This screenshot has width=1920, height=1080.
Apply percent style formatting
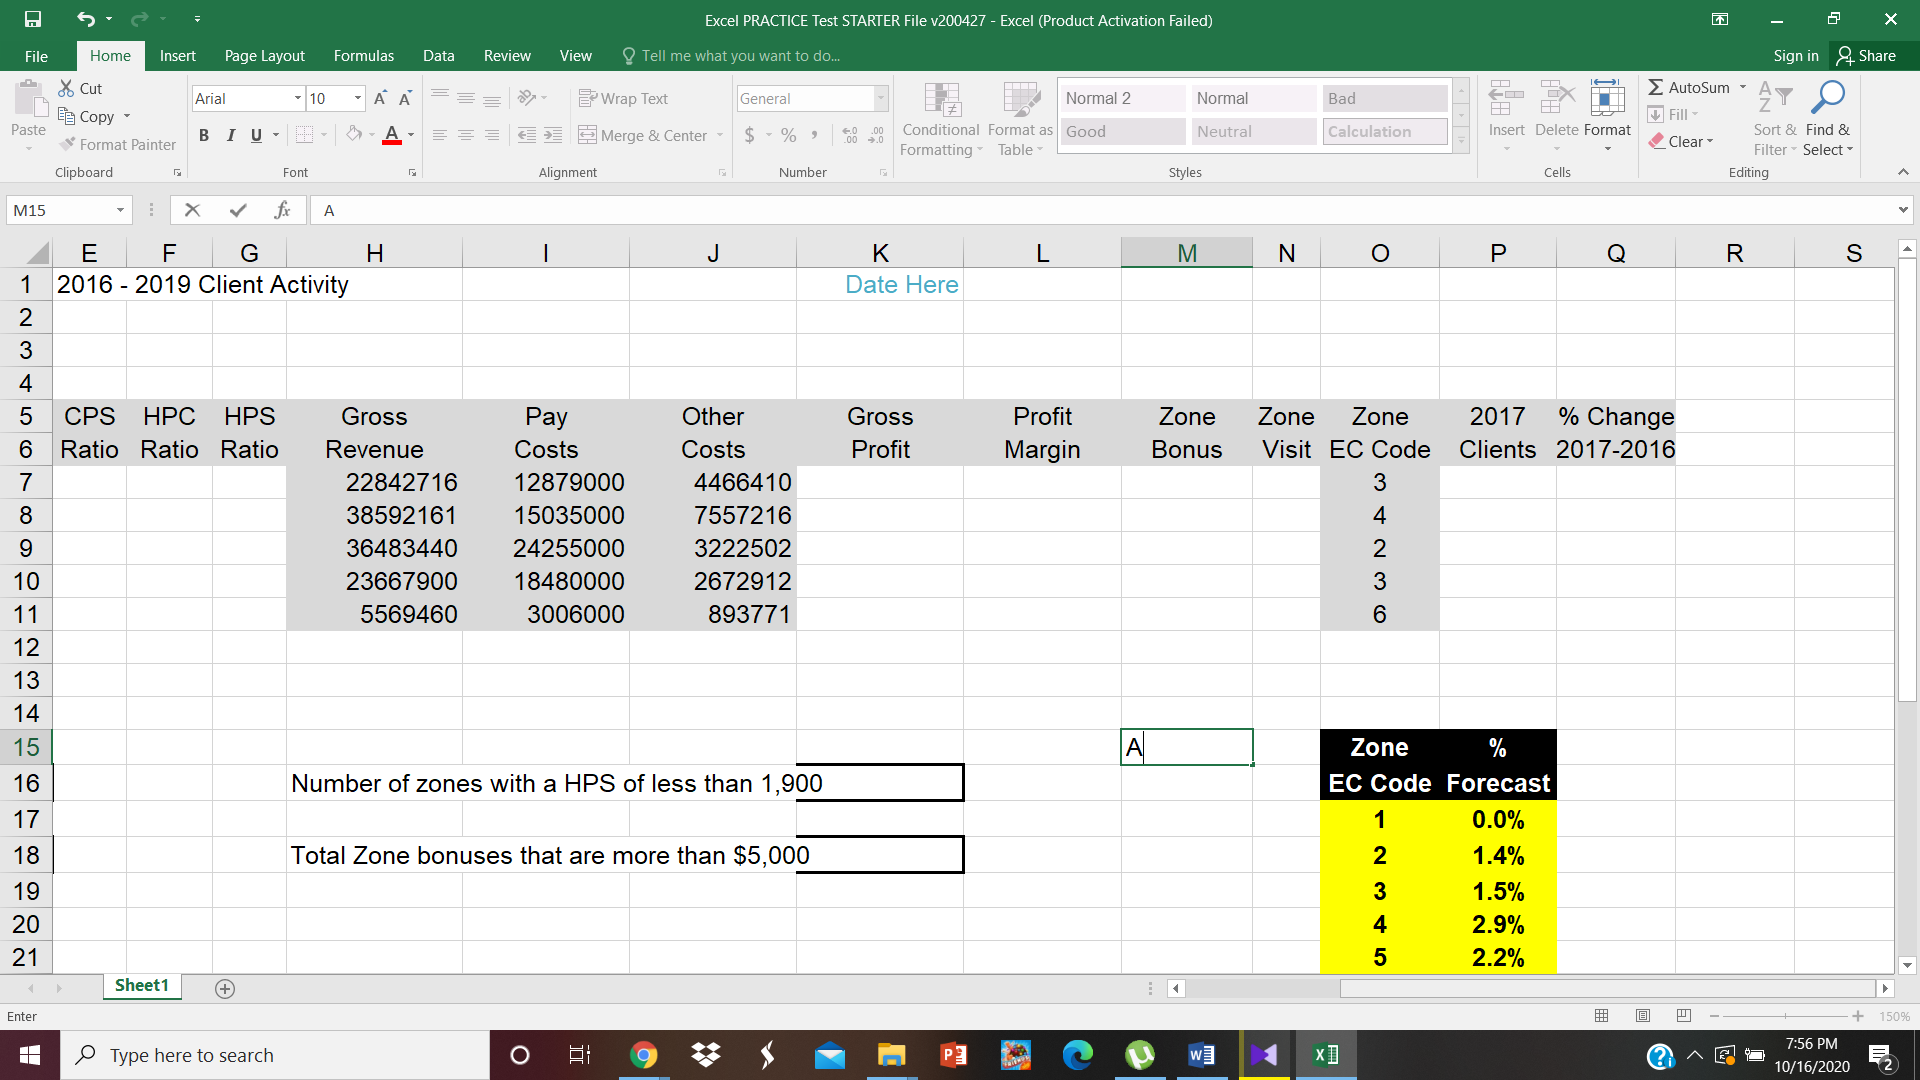pos(788,135)
